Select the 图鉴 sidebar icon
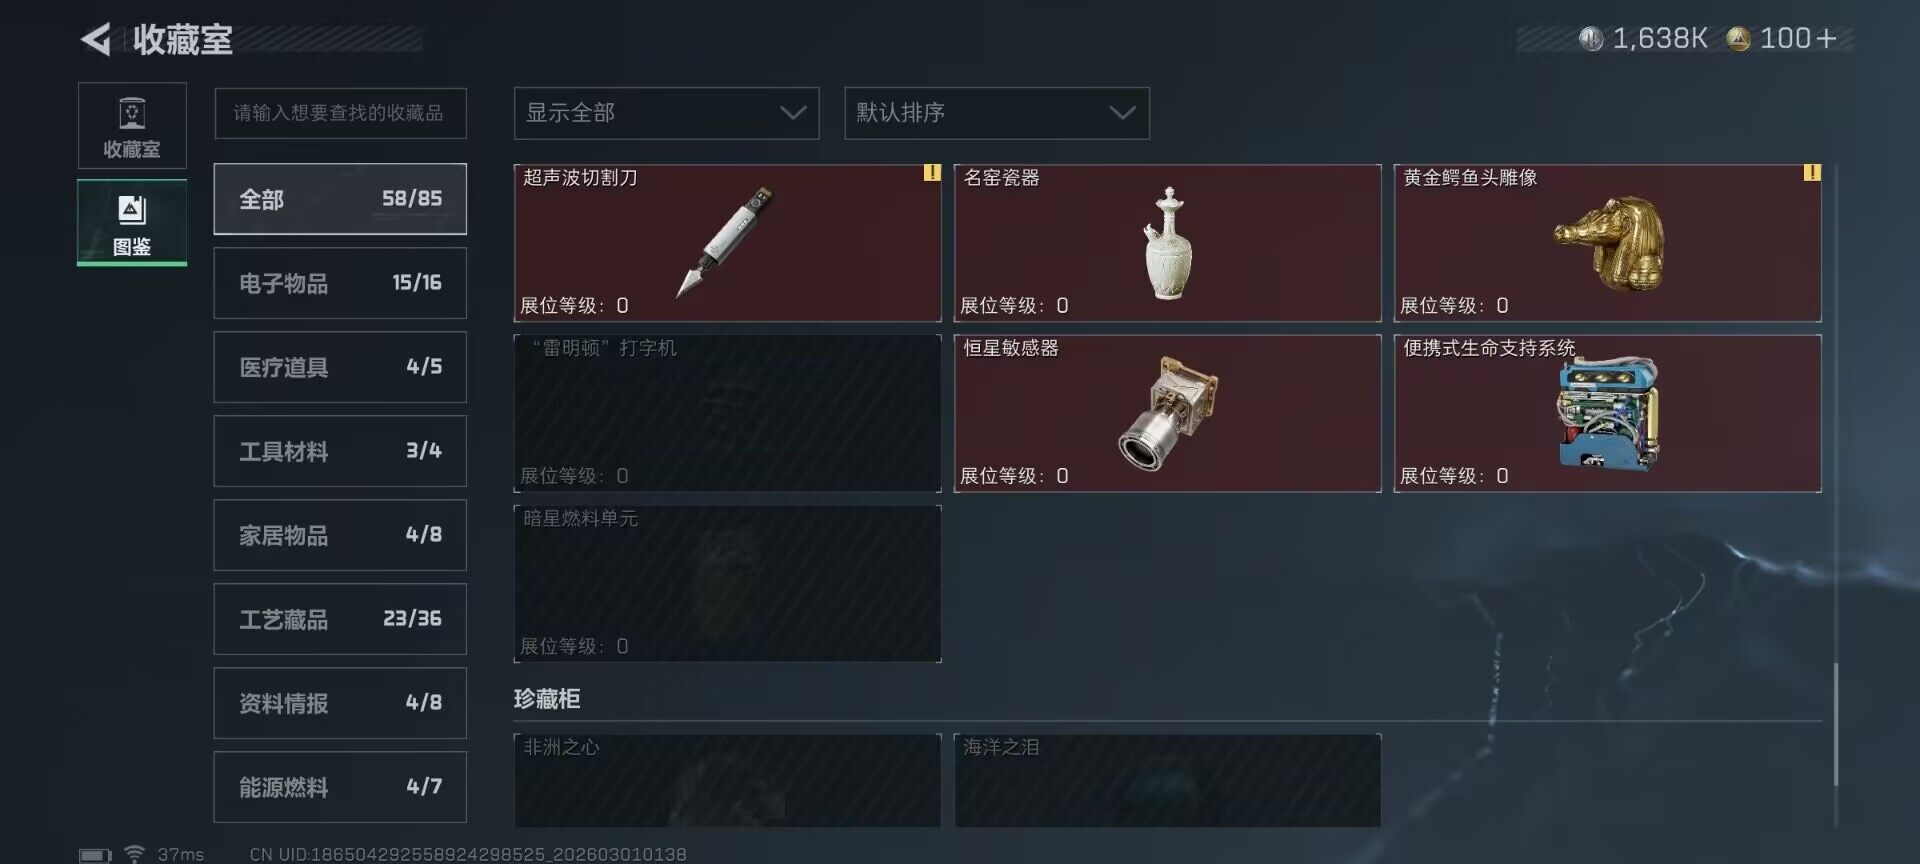 click(x=132, y=222)
